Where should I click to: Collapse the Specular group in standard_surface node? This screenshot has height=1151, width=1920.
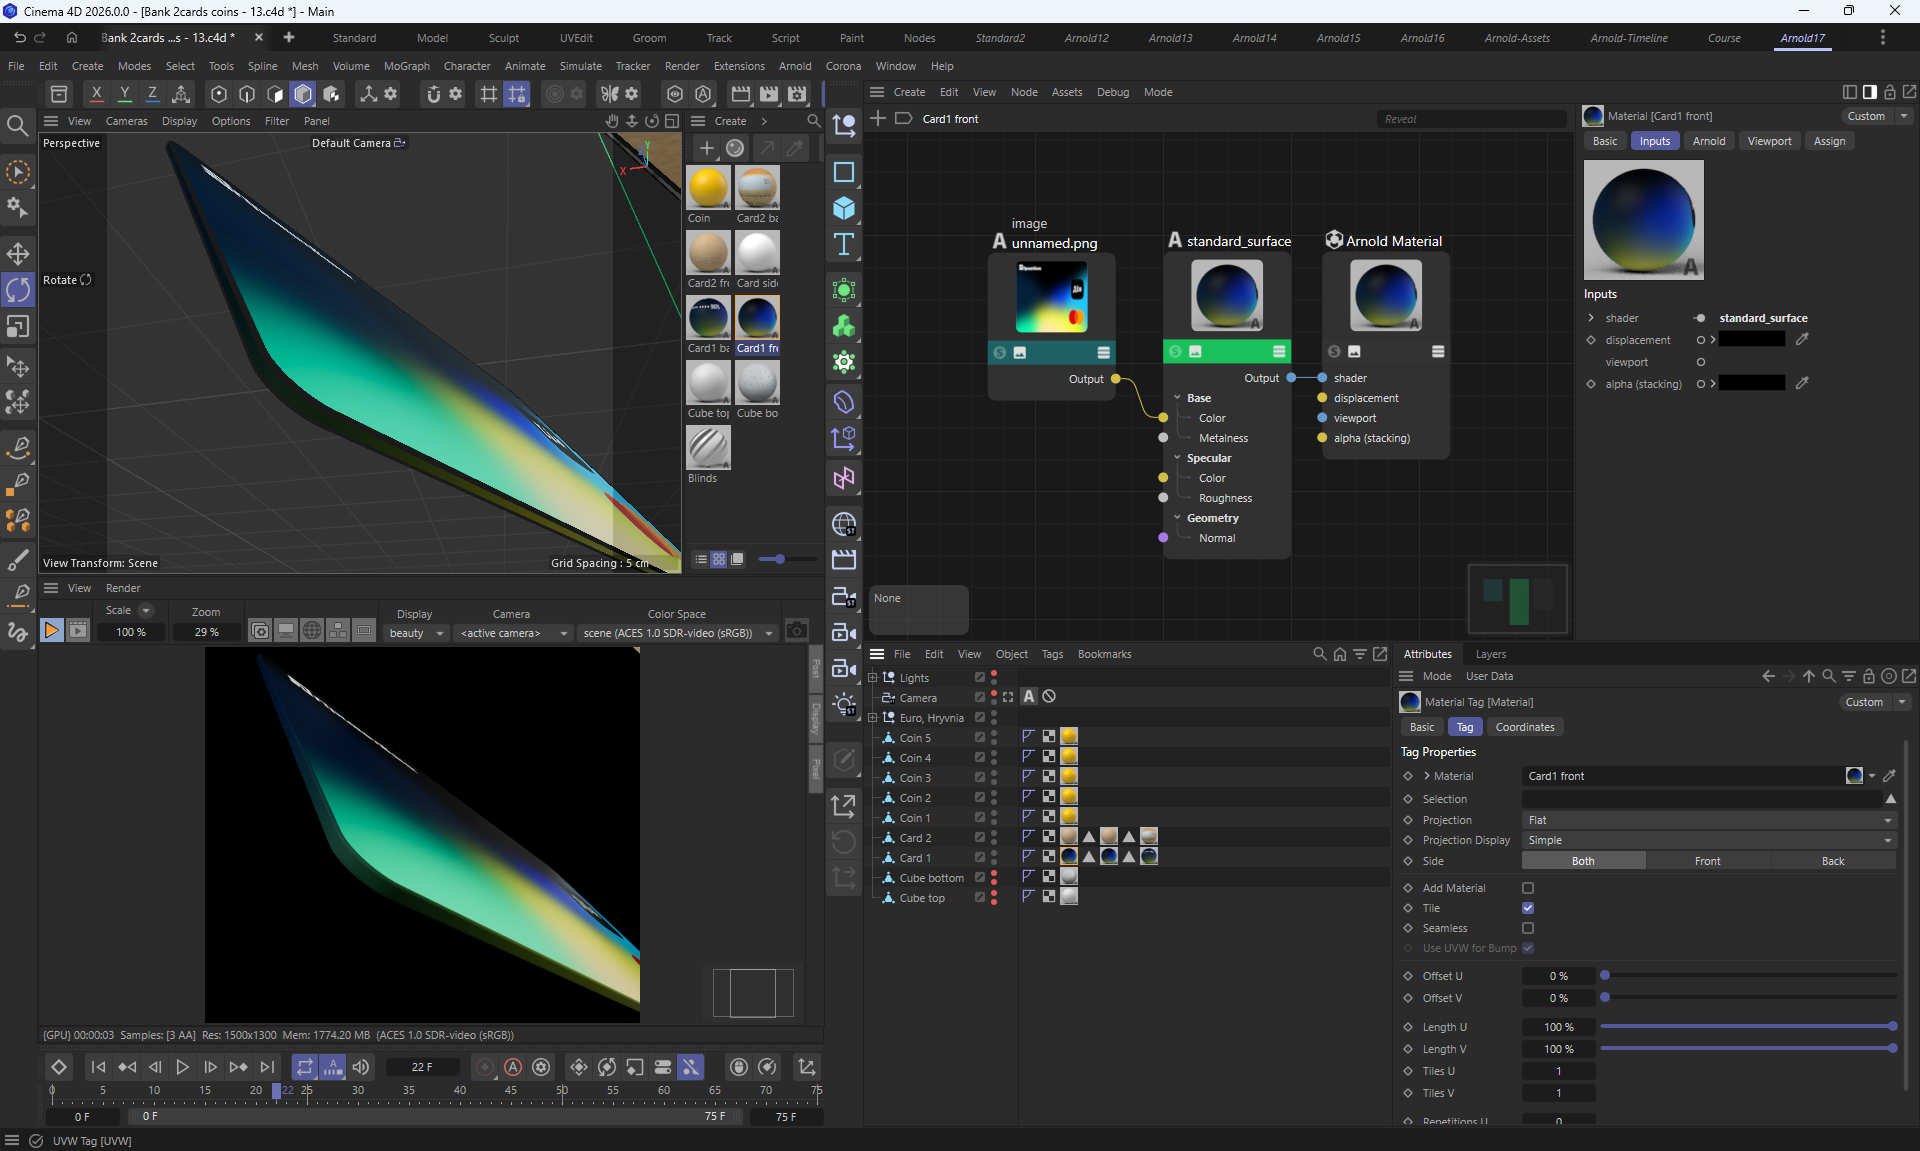1177,458
